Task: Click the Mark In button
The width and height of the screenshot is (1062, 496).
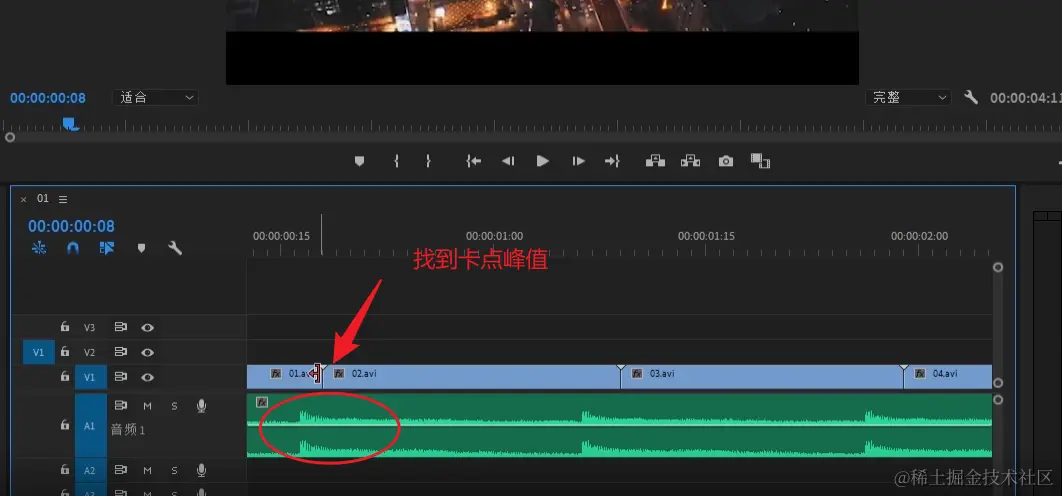Action: [396, 161]
